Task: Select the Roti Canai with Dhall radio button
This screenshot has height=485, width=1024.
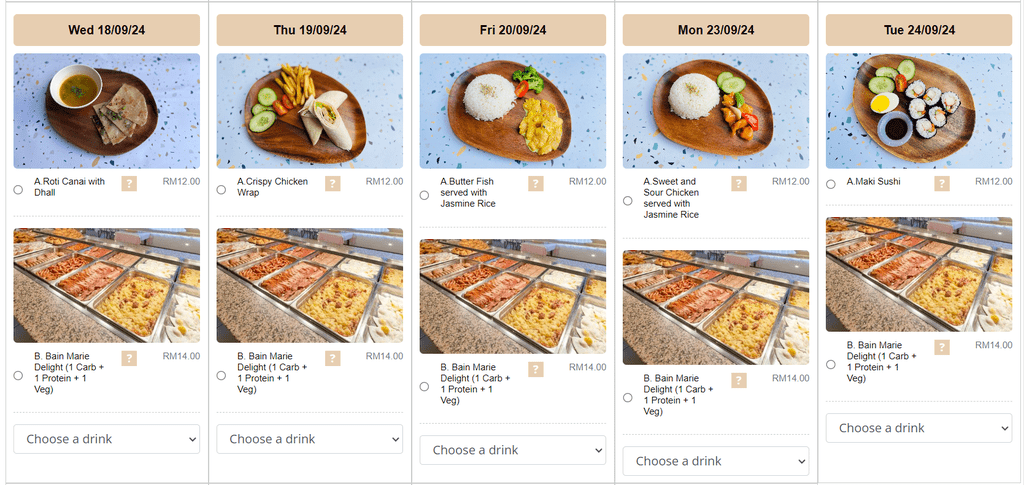Action: coord(18,190)
